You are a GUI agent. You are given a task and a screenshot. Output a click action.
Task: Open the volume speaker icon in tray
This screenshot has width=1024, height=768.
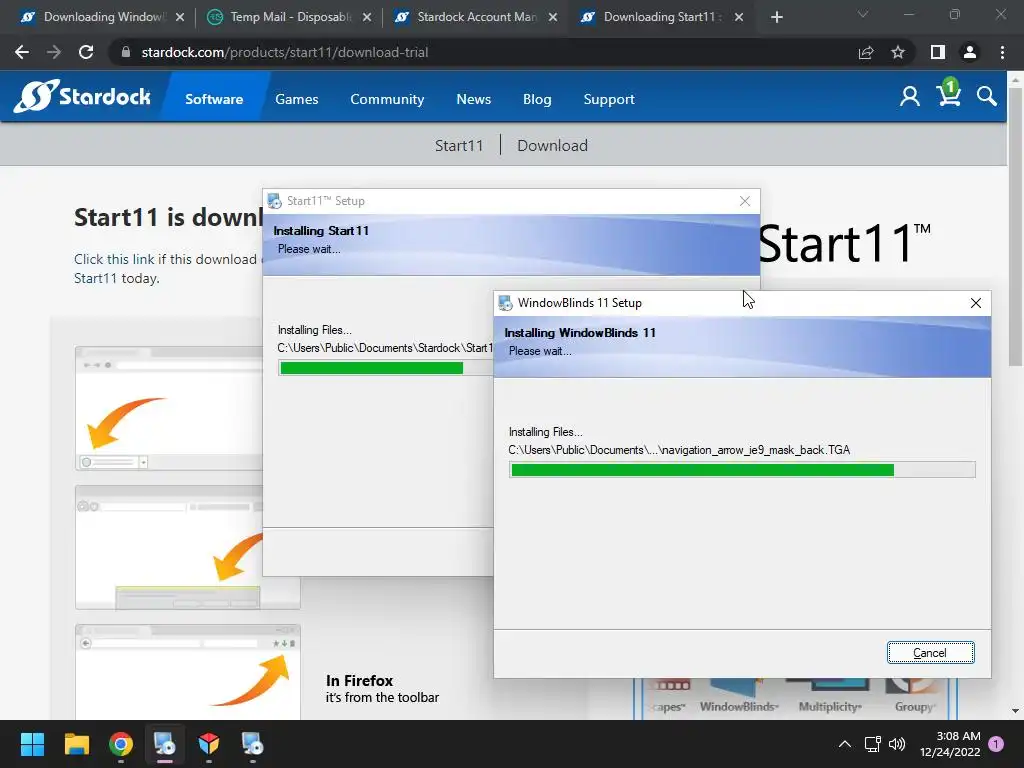pos(897,744)
